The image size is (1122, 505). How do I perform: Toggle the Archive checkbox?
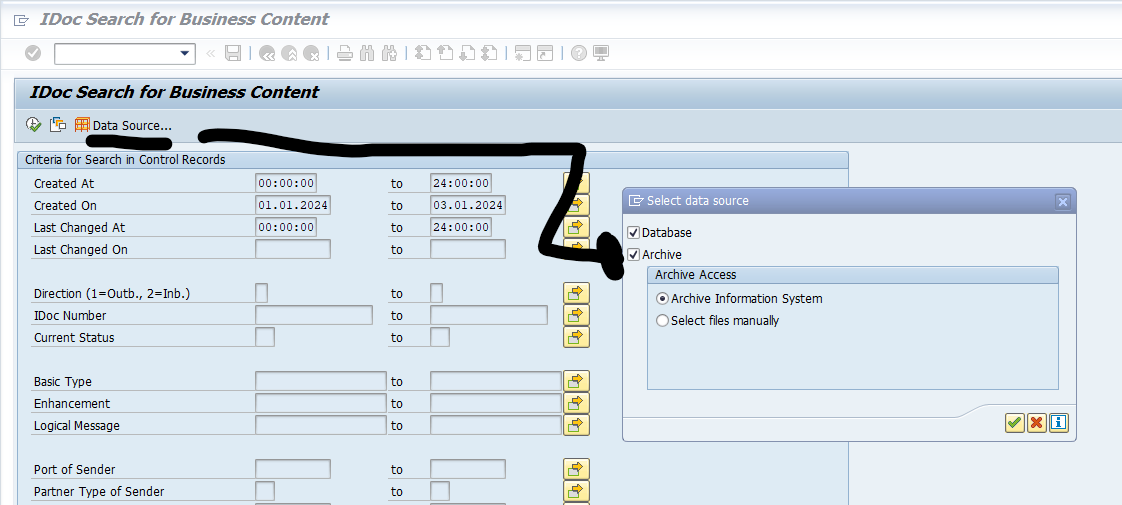[x=633, y=255]
